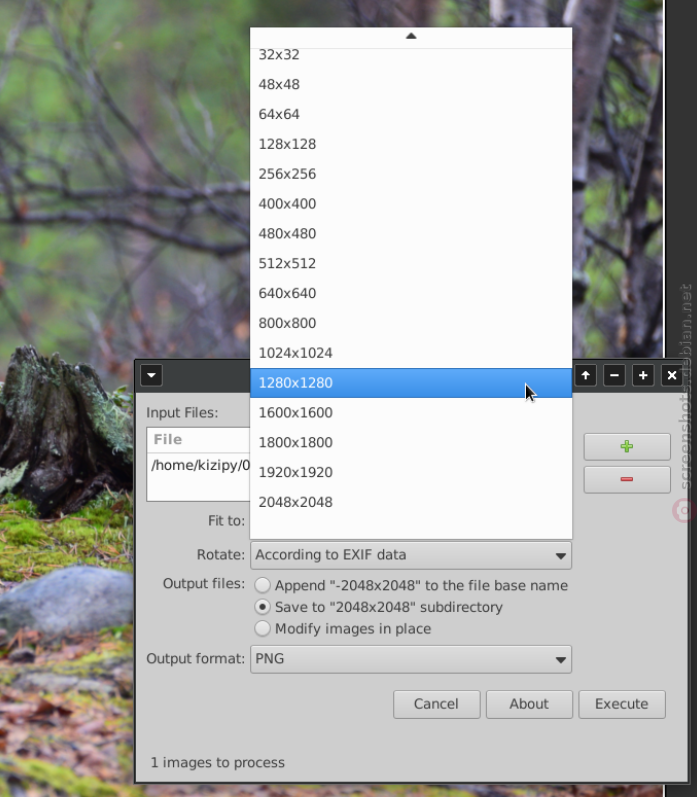Minimize the dialog with the minus title button
The image size is (697, 797).
coord(614,376)
